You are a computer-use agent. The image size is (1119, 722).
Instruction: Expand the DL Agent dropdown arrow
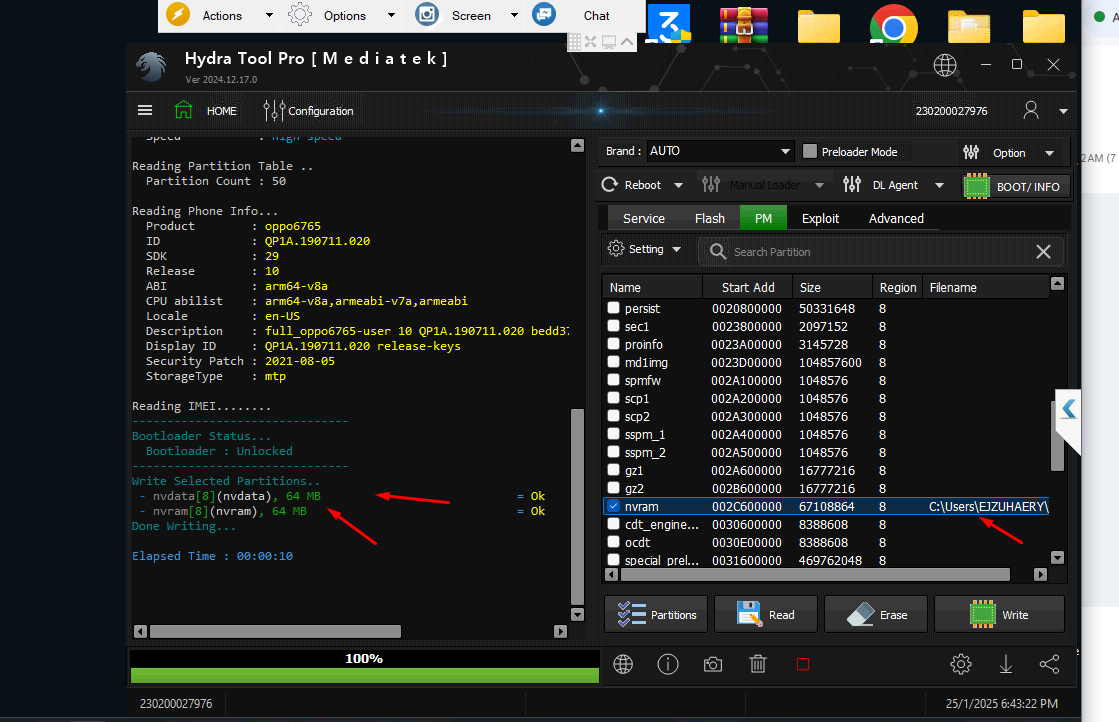coord(939,185)
